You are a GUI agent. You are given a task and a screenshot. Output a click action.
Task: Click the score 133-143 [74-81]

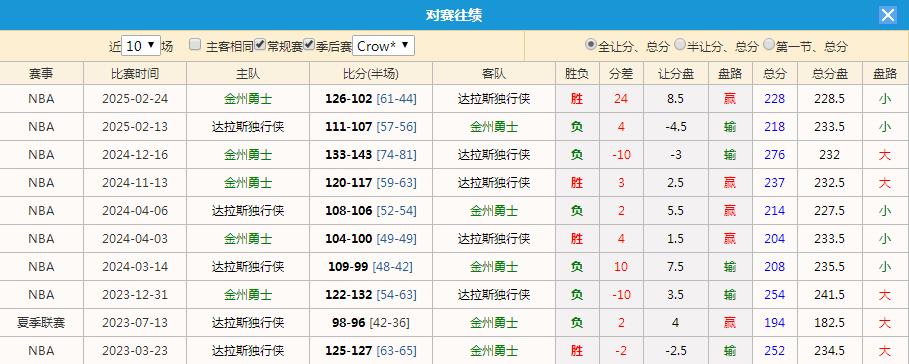pos(371,155)
